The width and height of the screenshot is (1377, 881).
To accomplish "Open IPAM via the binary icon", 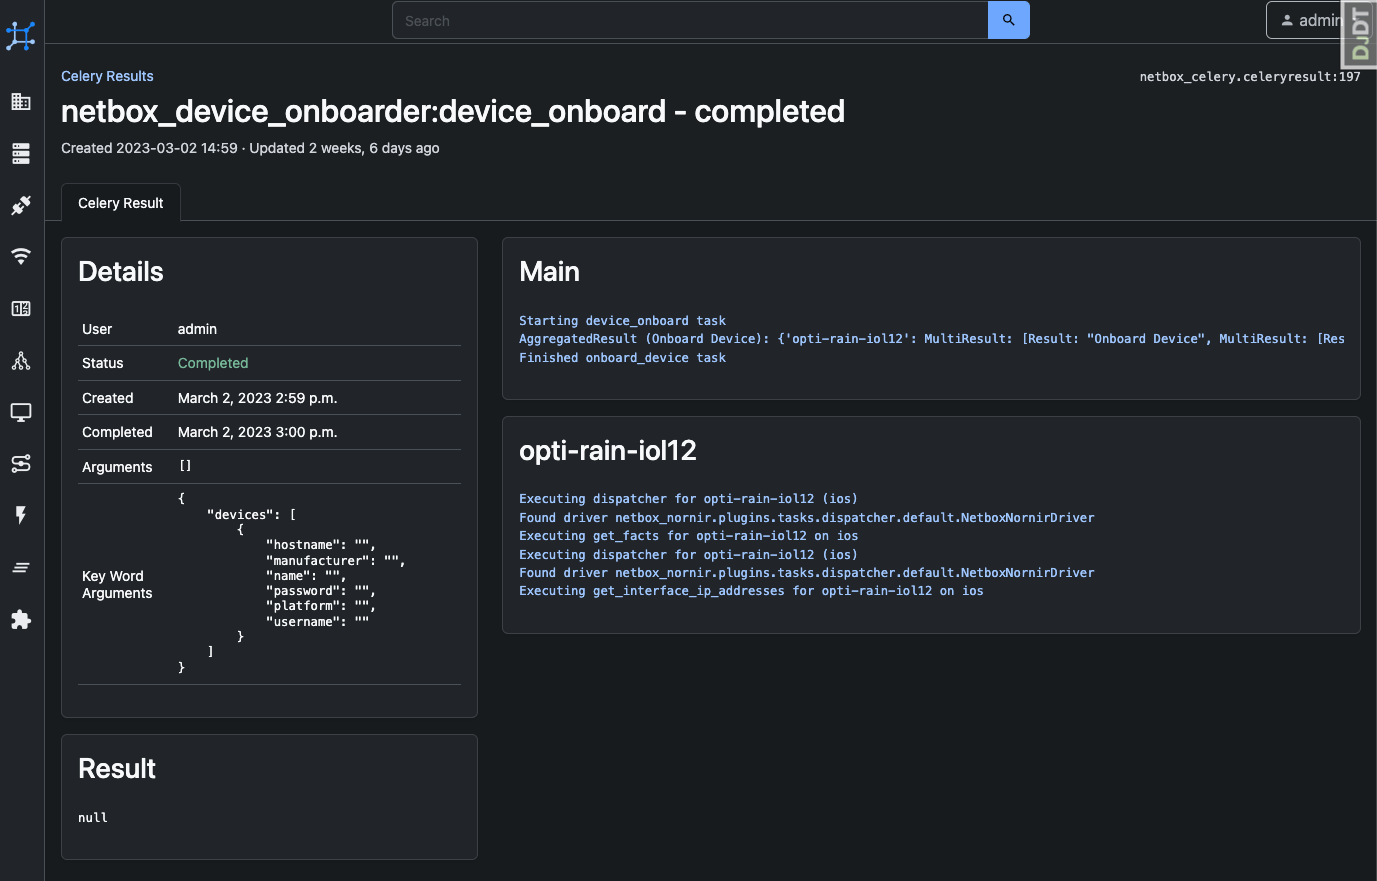I will pyautogui.click(x=21, y=308).
